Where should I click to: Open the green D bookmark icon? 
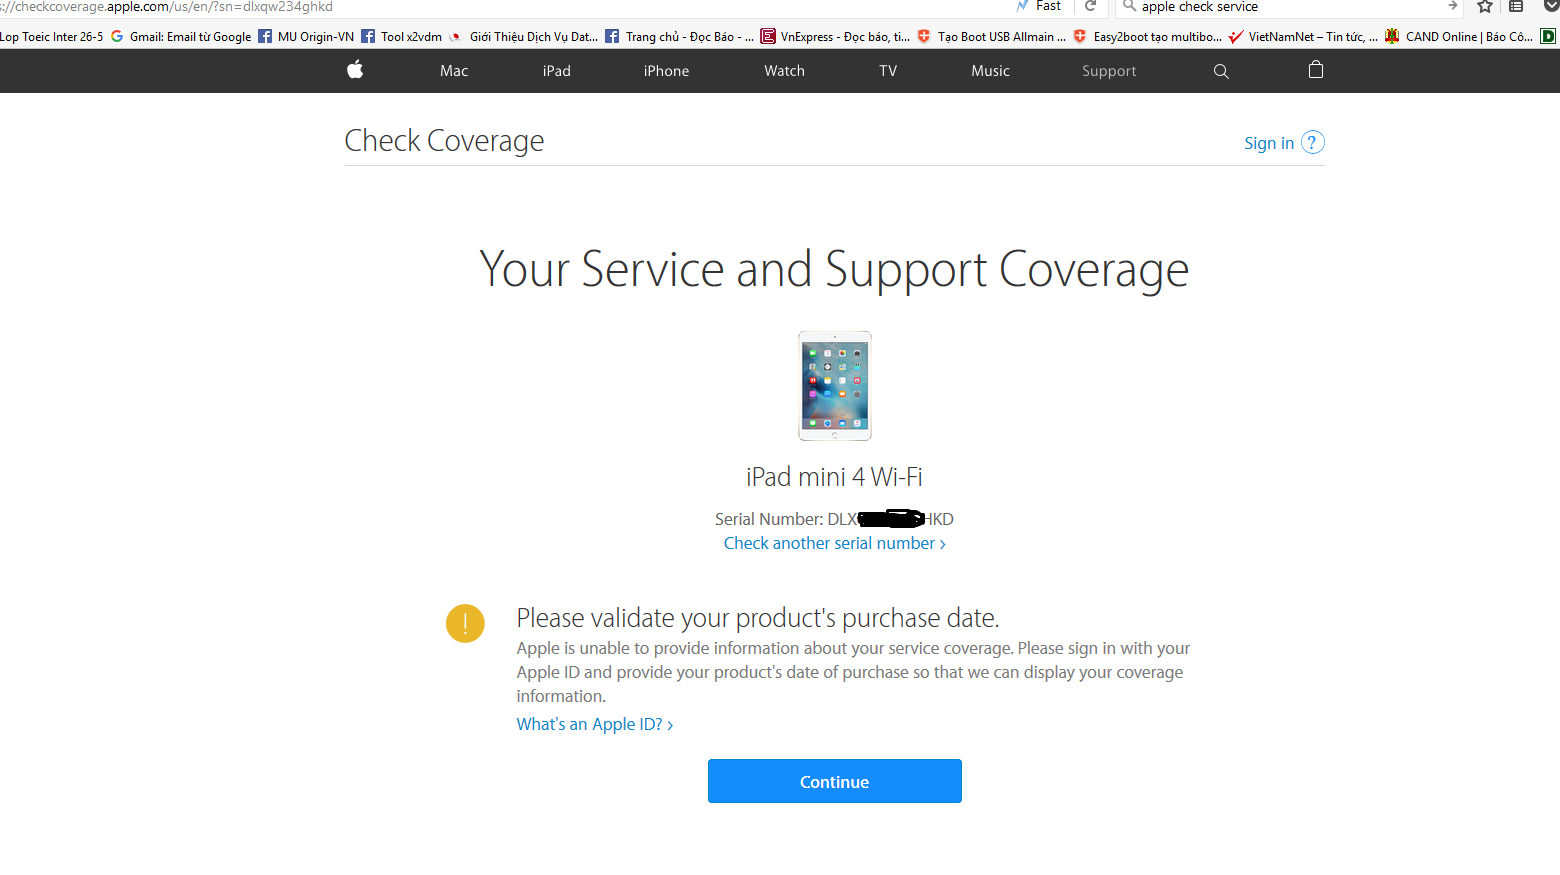tap(1548, 36)
